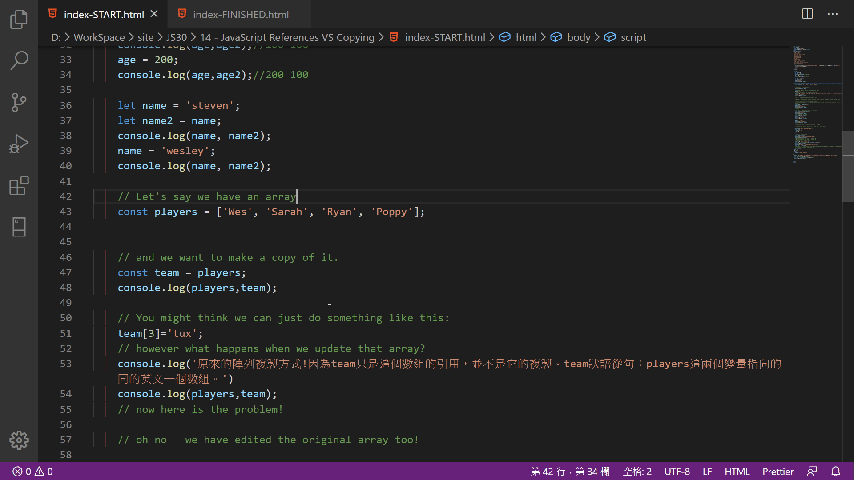The height and width of the screenshot is (480, 854).
Task: Click the vertical scrollbar thumb
Action: [x=848, y=166]
